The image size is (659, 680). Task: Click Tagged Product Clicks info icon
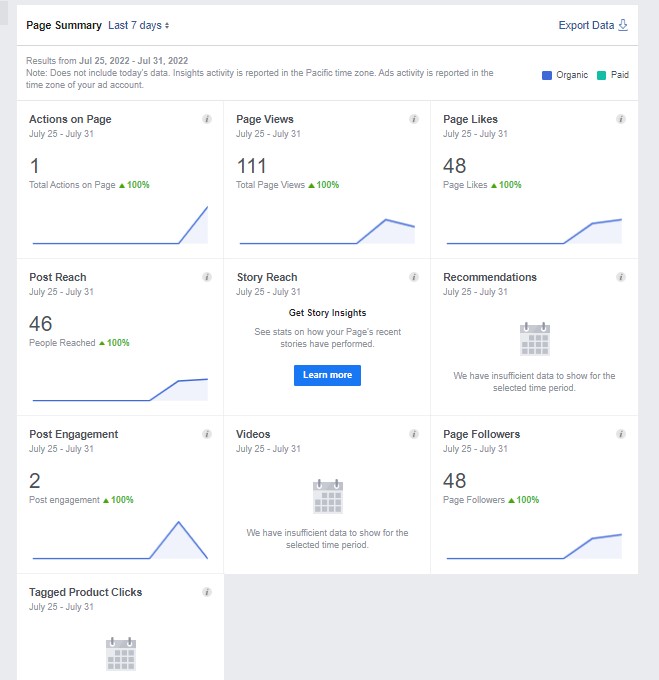click(207, 592)
